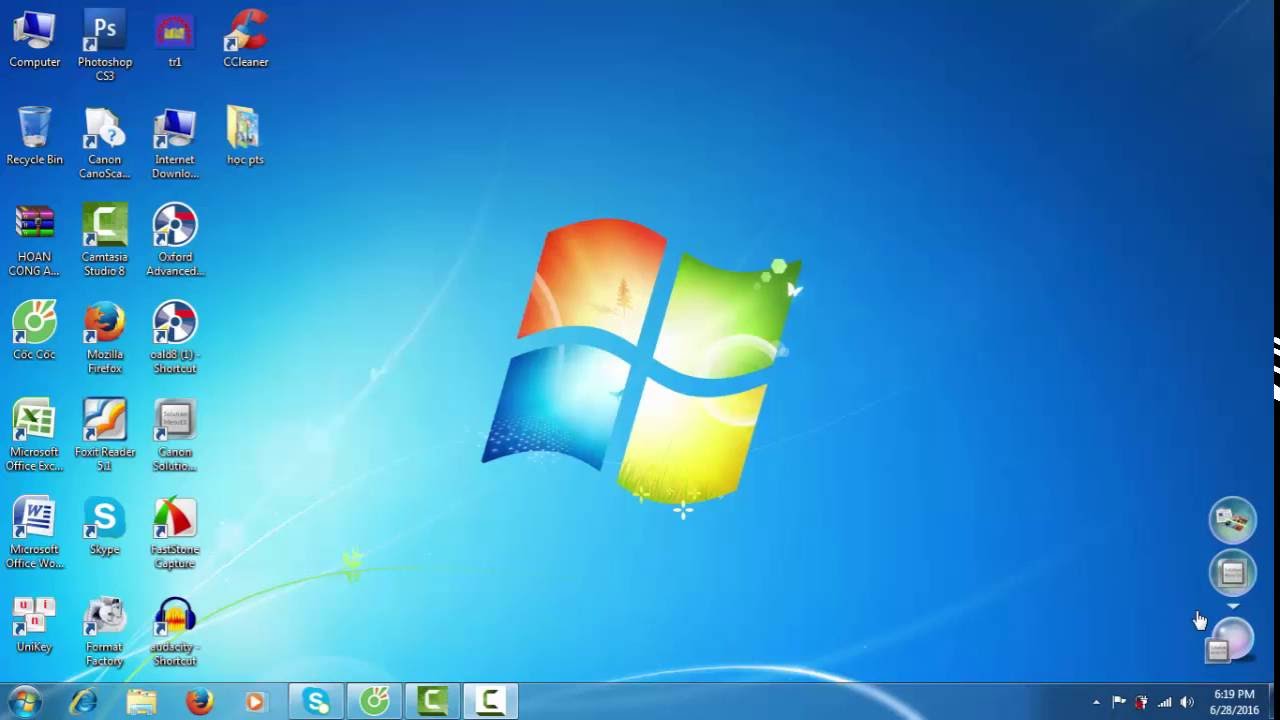Open the volume speaker tray icon
Viewport: 1280px width, 720px height.
coord(1187,702)
